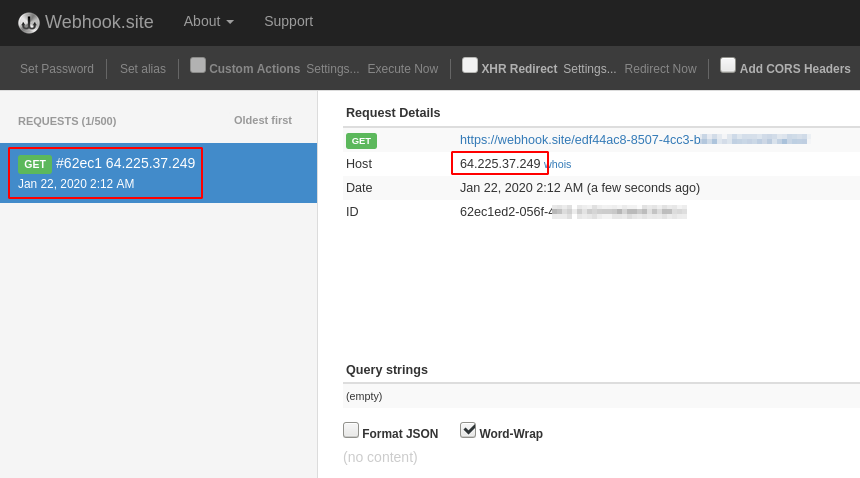Expand the About dropdown menu

208,21
